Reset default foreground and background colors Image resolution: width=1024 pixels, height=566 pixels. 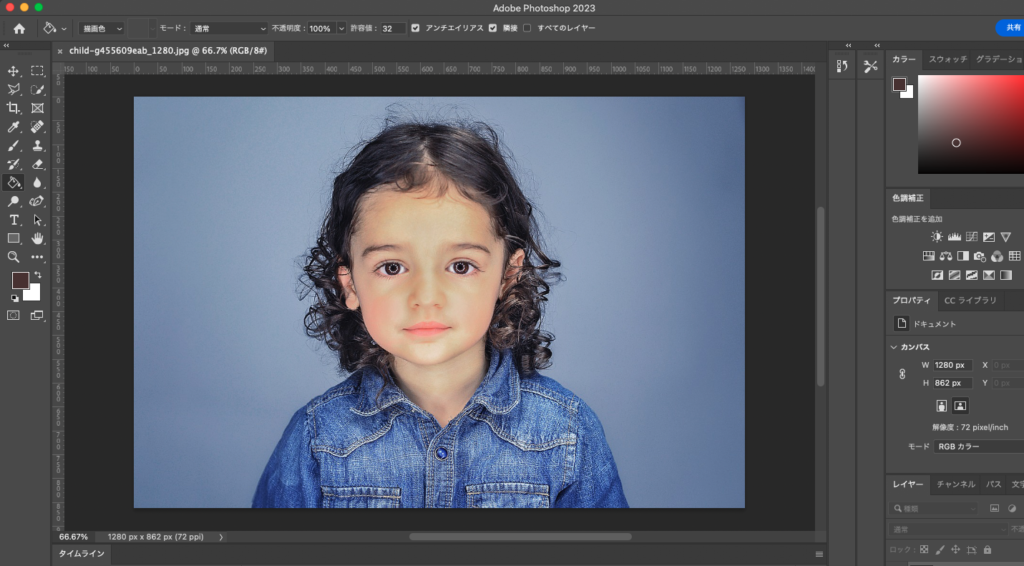(14, 298)
